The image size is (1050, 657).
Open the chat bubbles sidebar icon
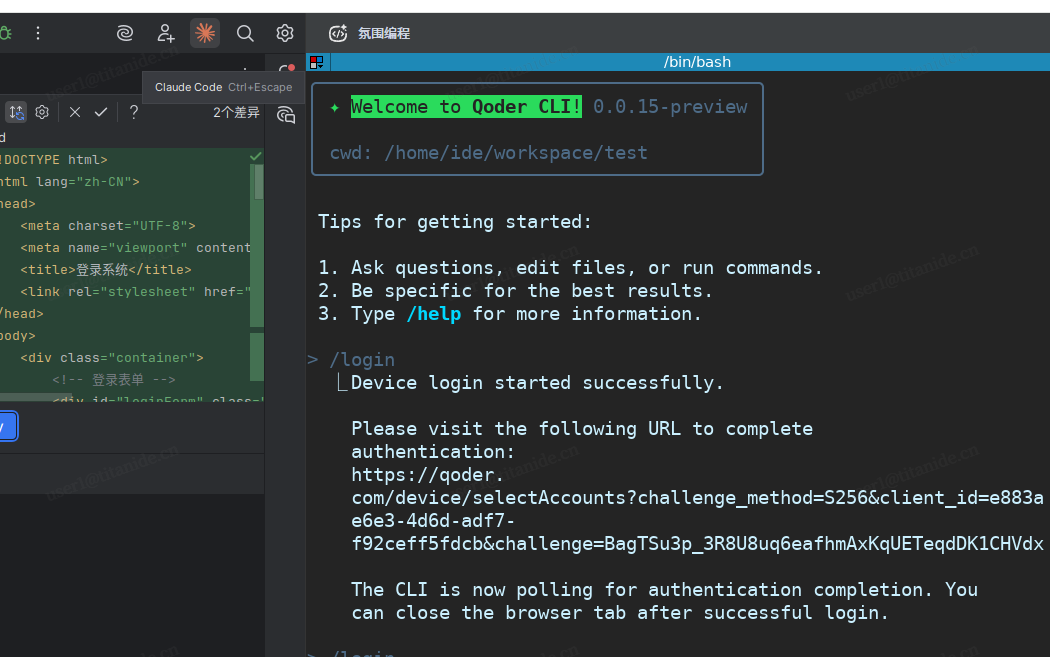(286, 115)
